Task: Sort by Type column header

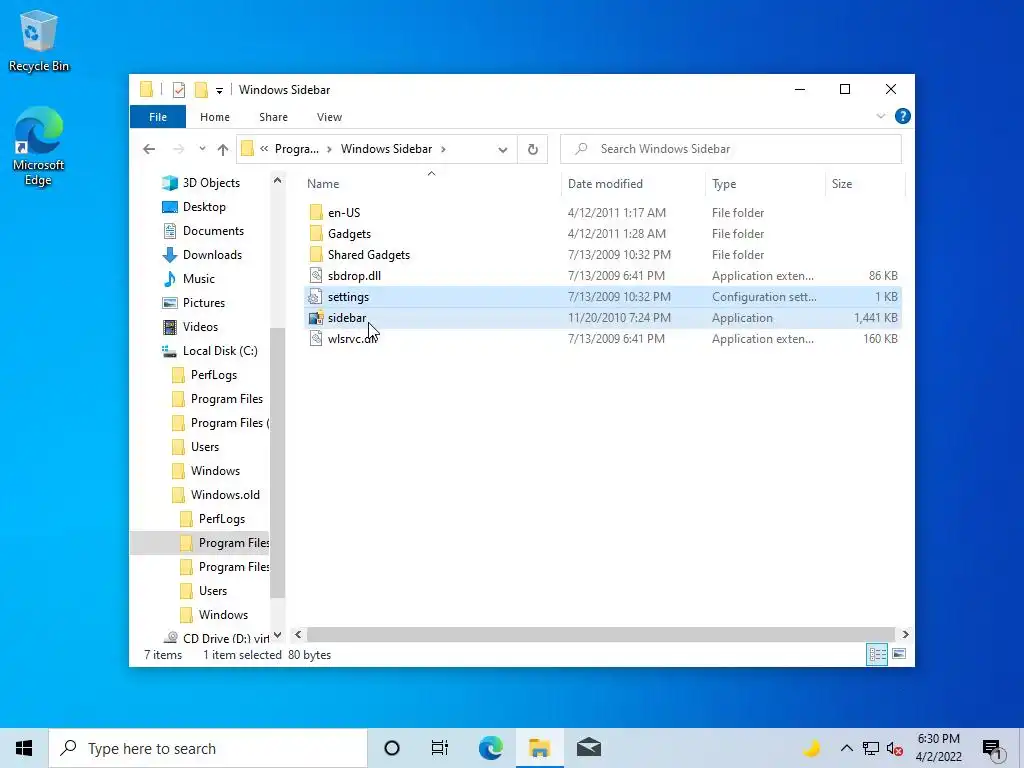Action: (765, 184)
